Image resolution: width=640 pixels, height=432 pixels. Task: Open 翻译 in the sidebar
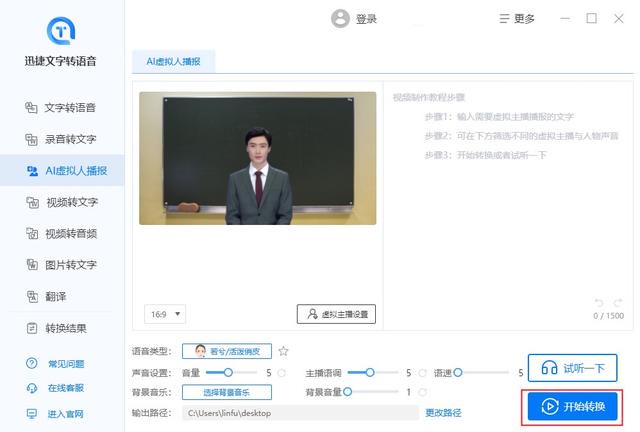[47, 296]
